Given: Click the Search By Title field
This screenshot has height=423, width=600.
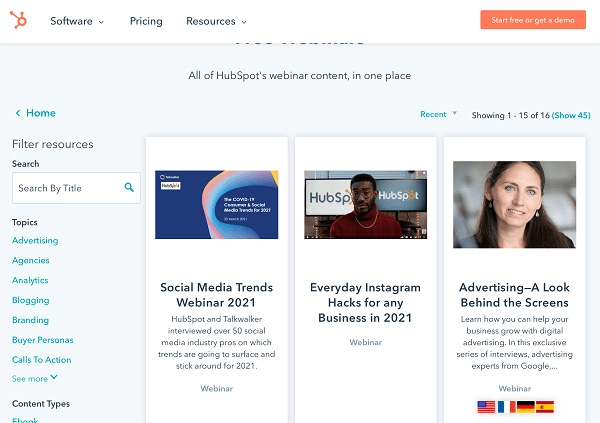Looking at the screenshot, I should (76, 188).
